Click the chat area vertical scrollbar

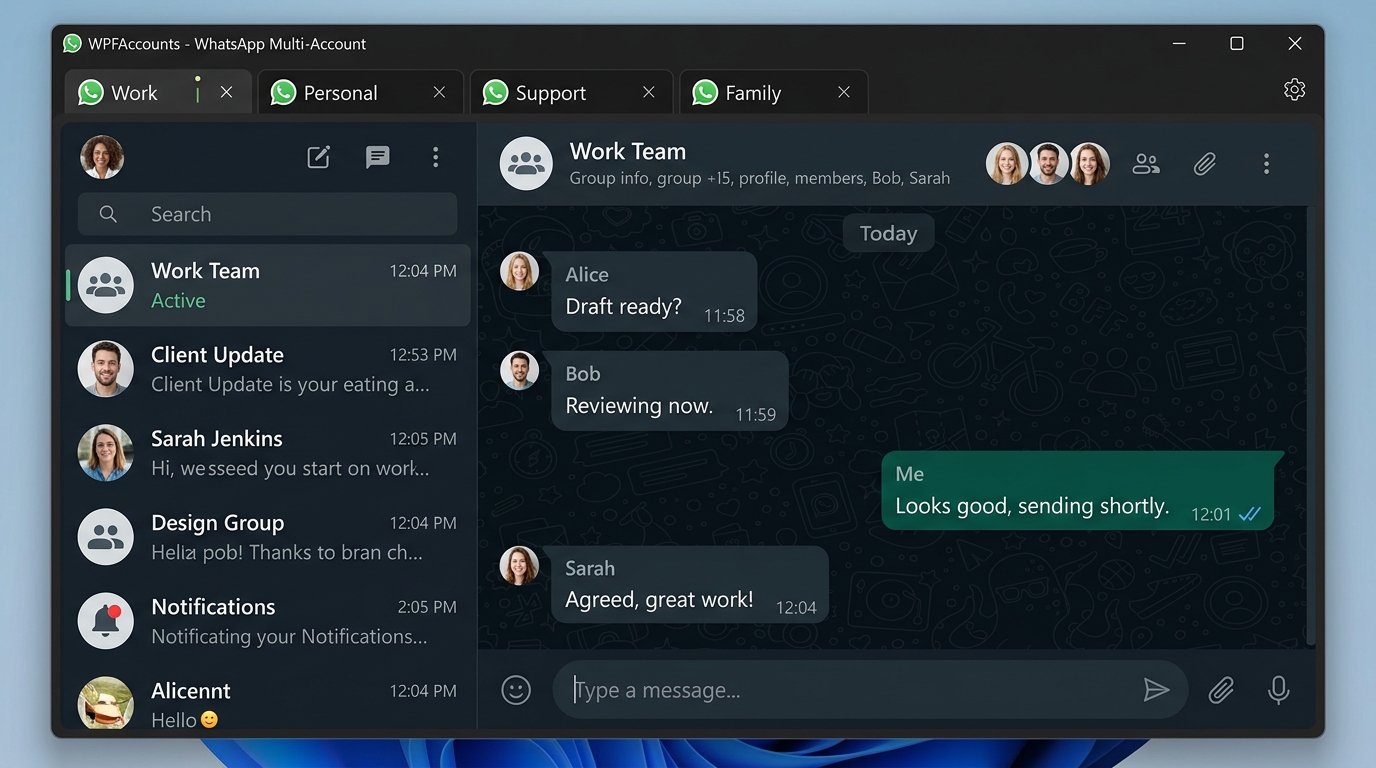pyautogui.click(x=1311, y=426)
